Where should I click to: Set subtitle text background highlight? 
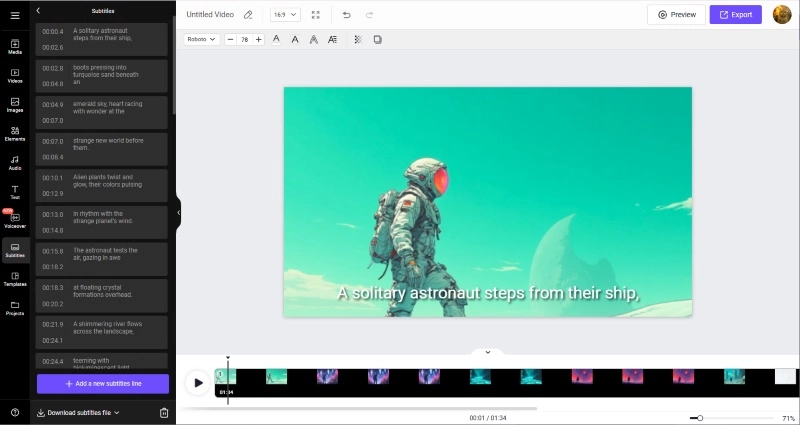(295, 39)
